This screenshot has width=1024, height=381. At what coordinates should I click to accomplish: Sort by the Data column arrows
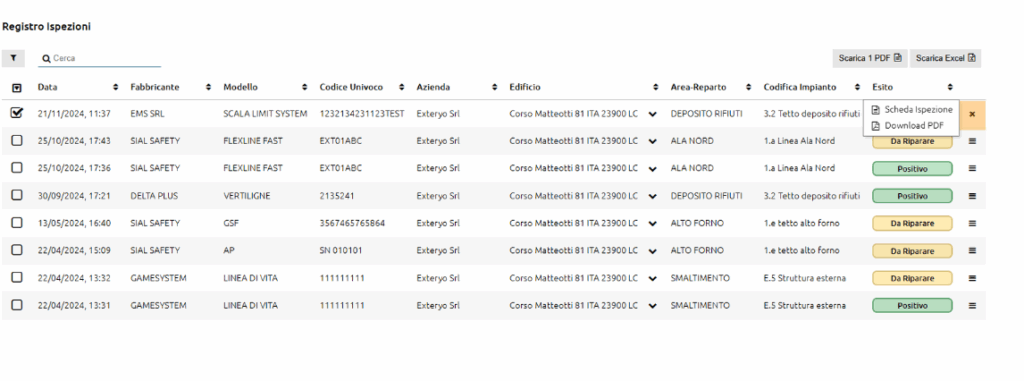(x=116, y=87)
